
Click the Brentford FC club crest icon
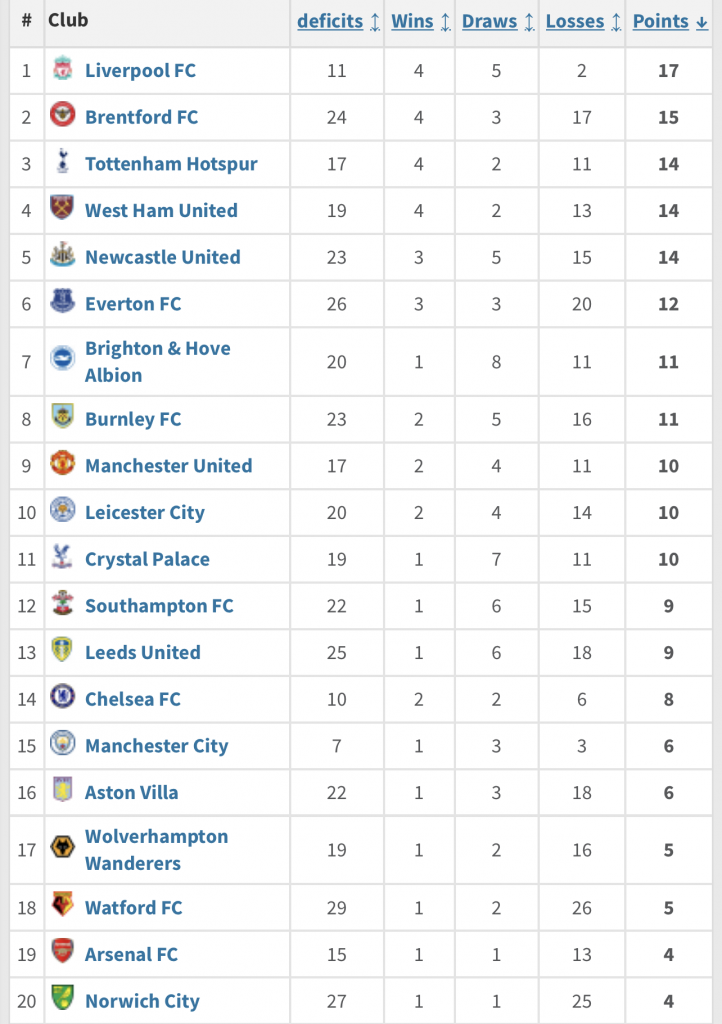(x=62, y=116)
